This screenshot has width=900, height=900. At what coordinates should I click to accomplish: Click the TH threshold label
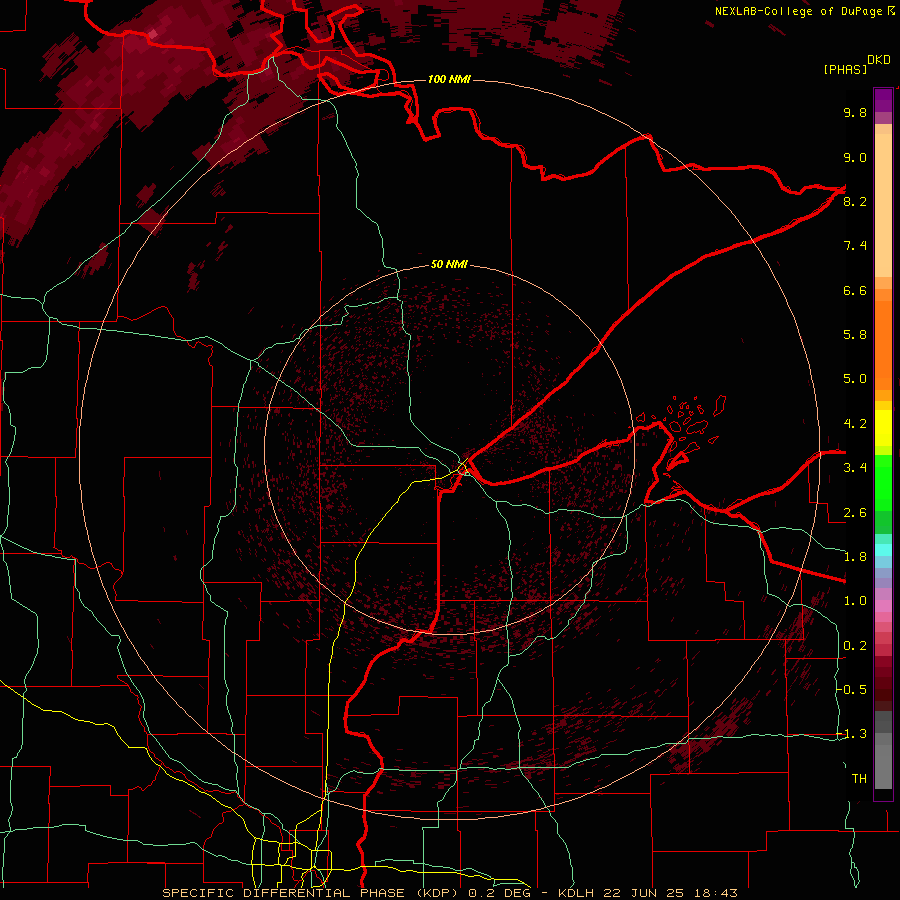point(859,778)
